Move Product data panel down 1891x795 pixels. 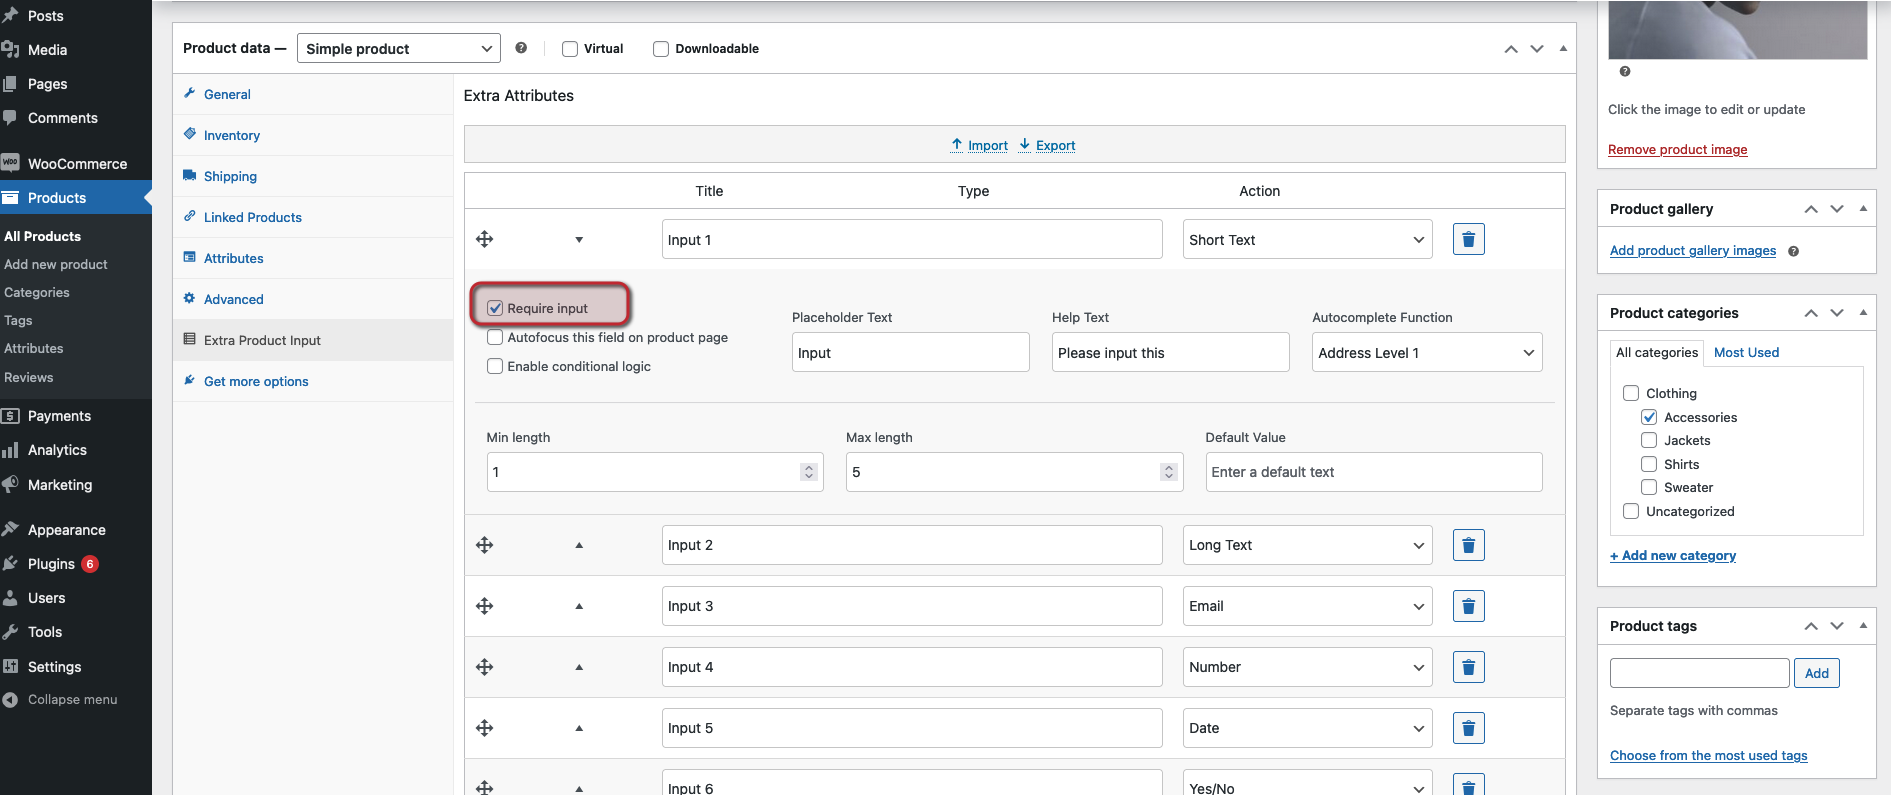[1537, 49]
